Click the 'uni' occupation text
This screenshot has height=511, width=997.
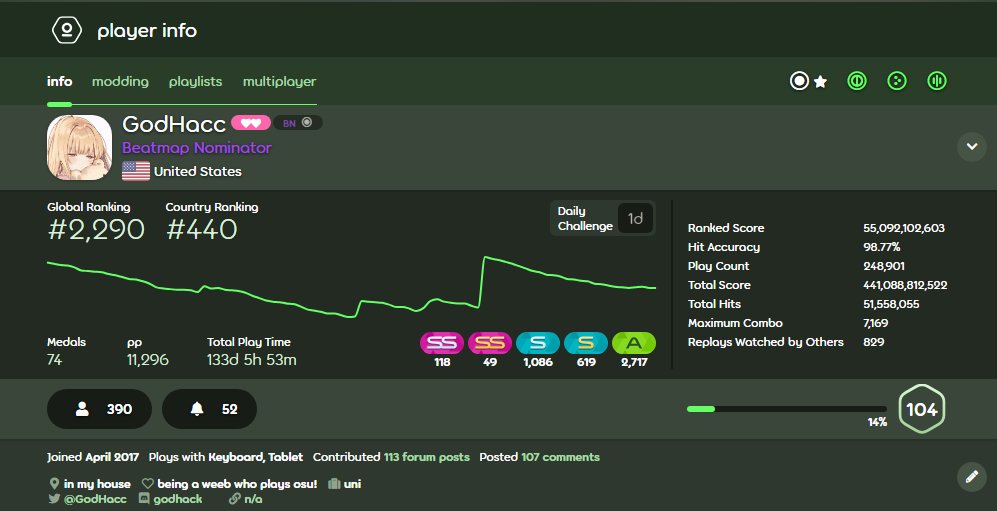click(352, 484)
